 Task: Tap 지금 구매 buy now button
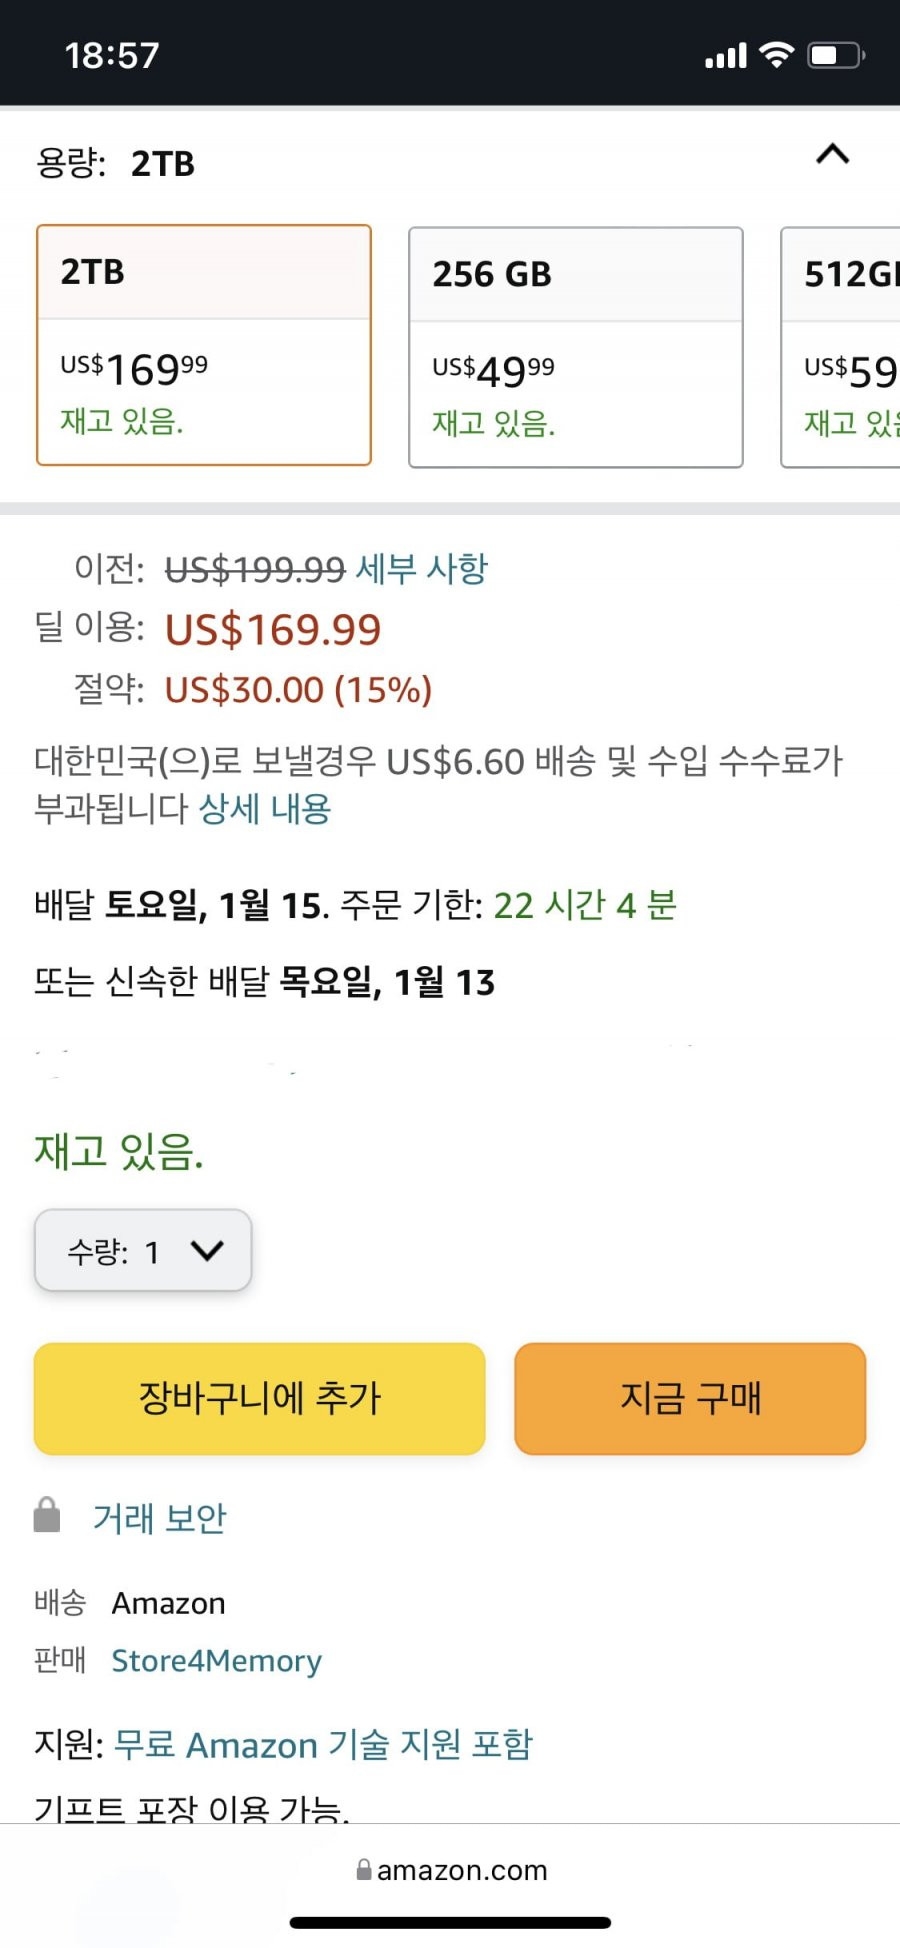click(690, 1398)
